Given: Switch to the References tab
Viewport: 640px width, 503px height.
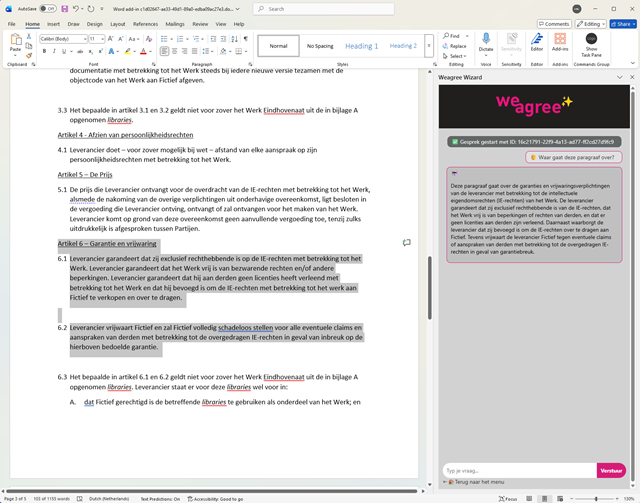Looking at the screenshot, I should (x=145, y=24).
